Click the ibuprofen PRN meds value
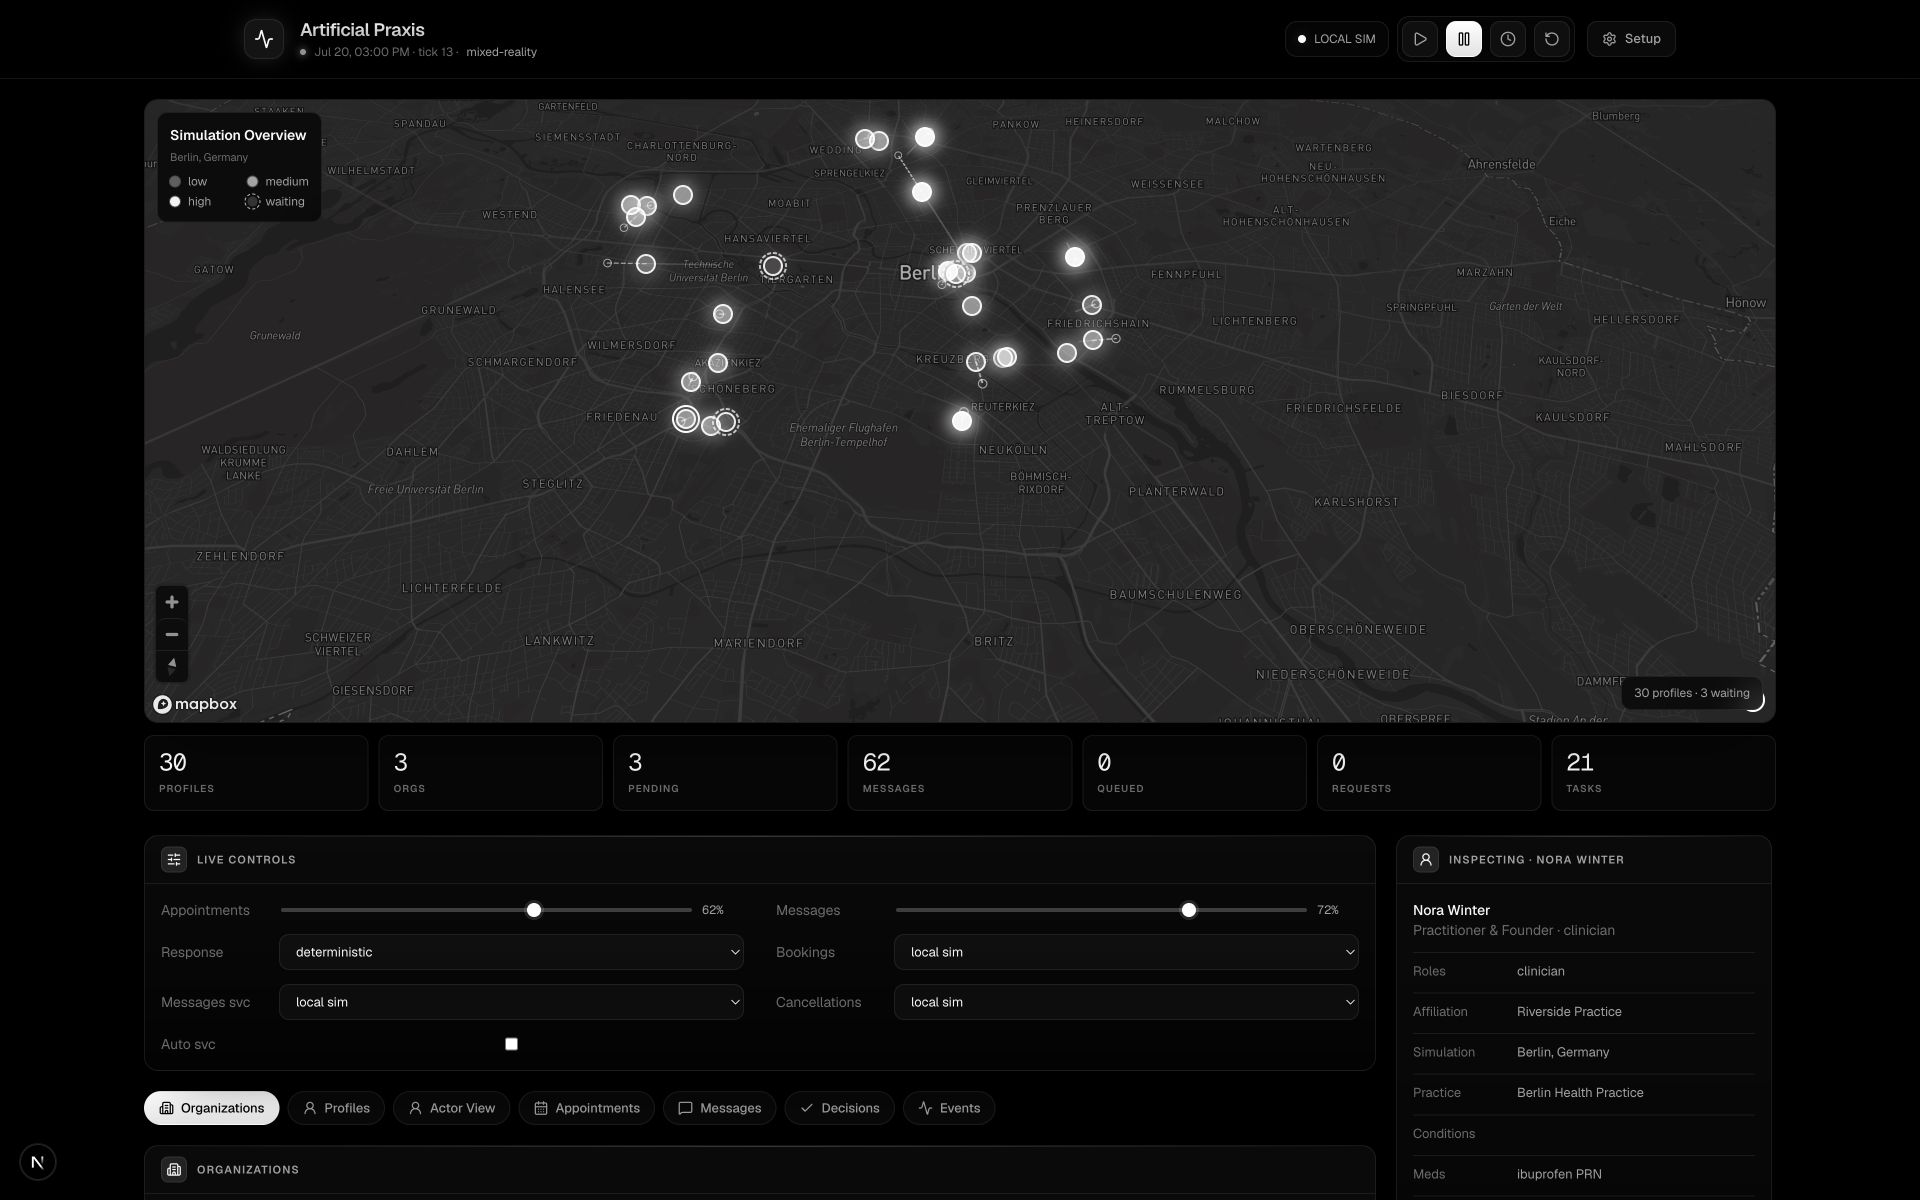Image resolution: width=1920 pixels, height=1200 pixels. coord(1559,1174)
